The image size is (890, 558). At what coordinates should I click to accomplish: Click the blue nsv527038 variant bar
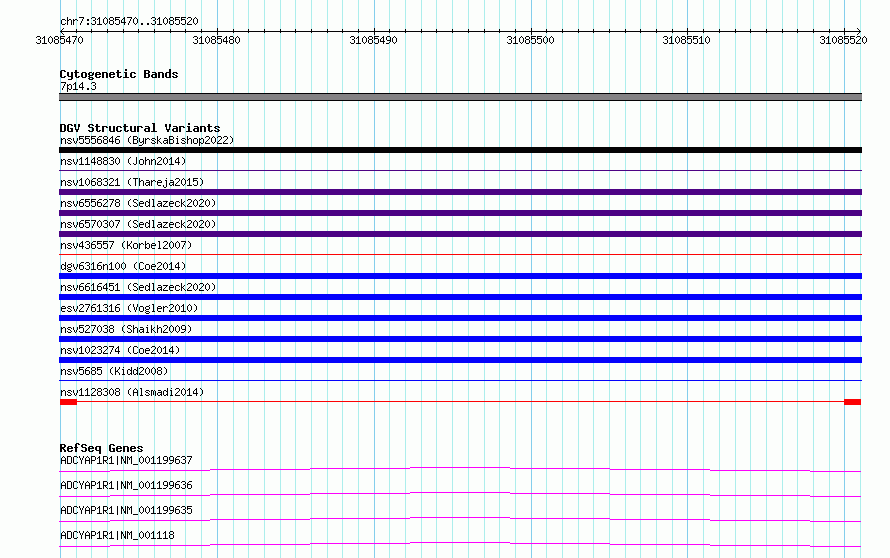coord(460,339)
